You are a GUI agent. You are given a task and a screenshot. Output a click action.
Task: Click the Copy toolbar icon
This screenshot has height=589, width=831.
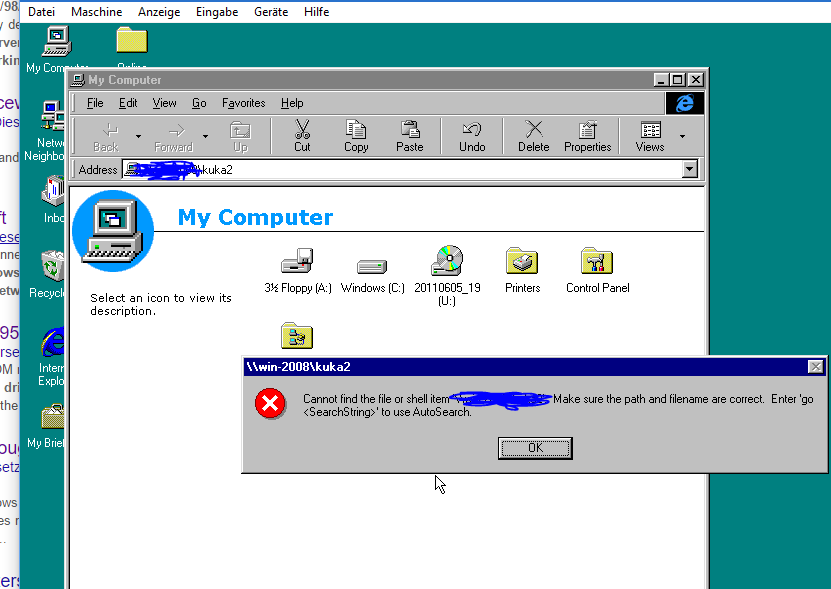click(356, 136)
